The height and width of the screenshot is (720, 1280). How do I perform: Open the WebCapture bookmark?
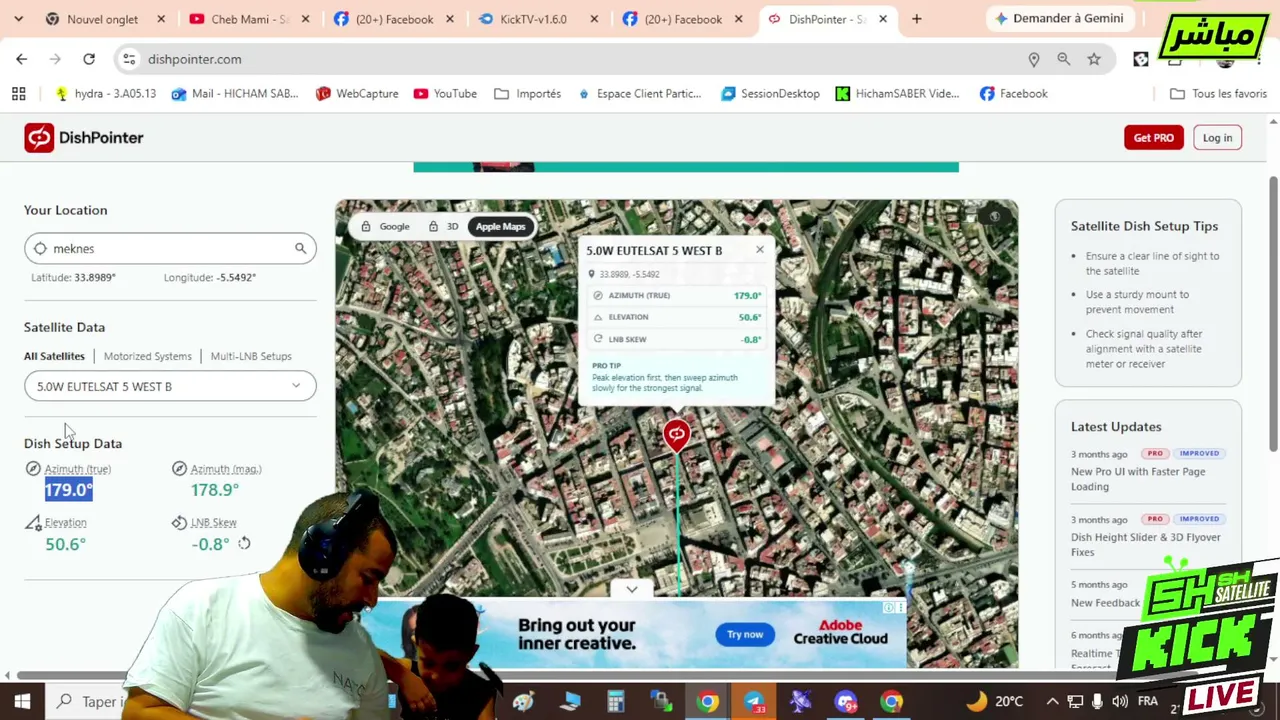coord(357,93)
